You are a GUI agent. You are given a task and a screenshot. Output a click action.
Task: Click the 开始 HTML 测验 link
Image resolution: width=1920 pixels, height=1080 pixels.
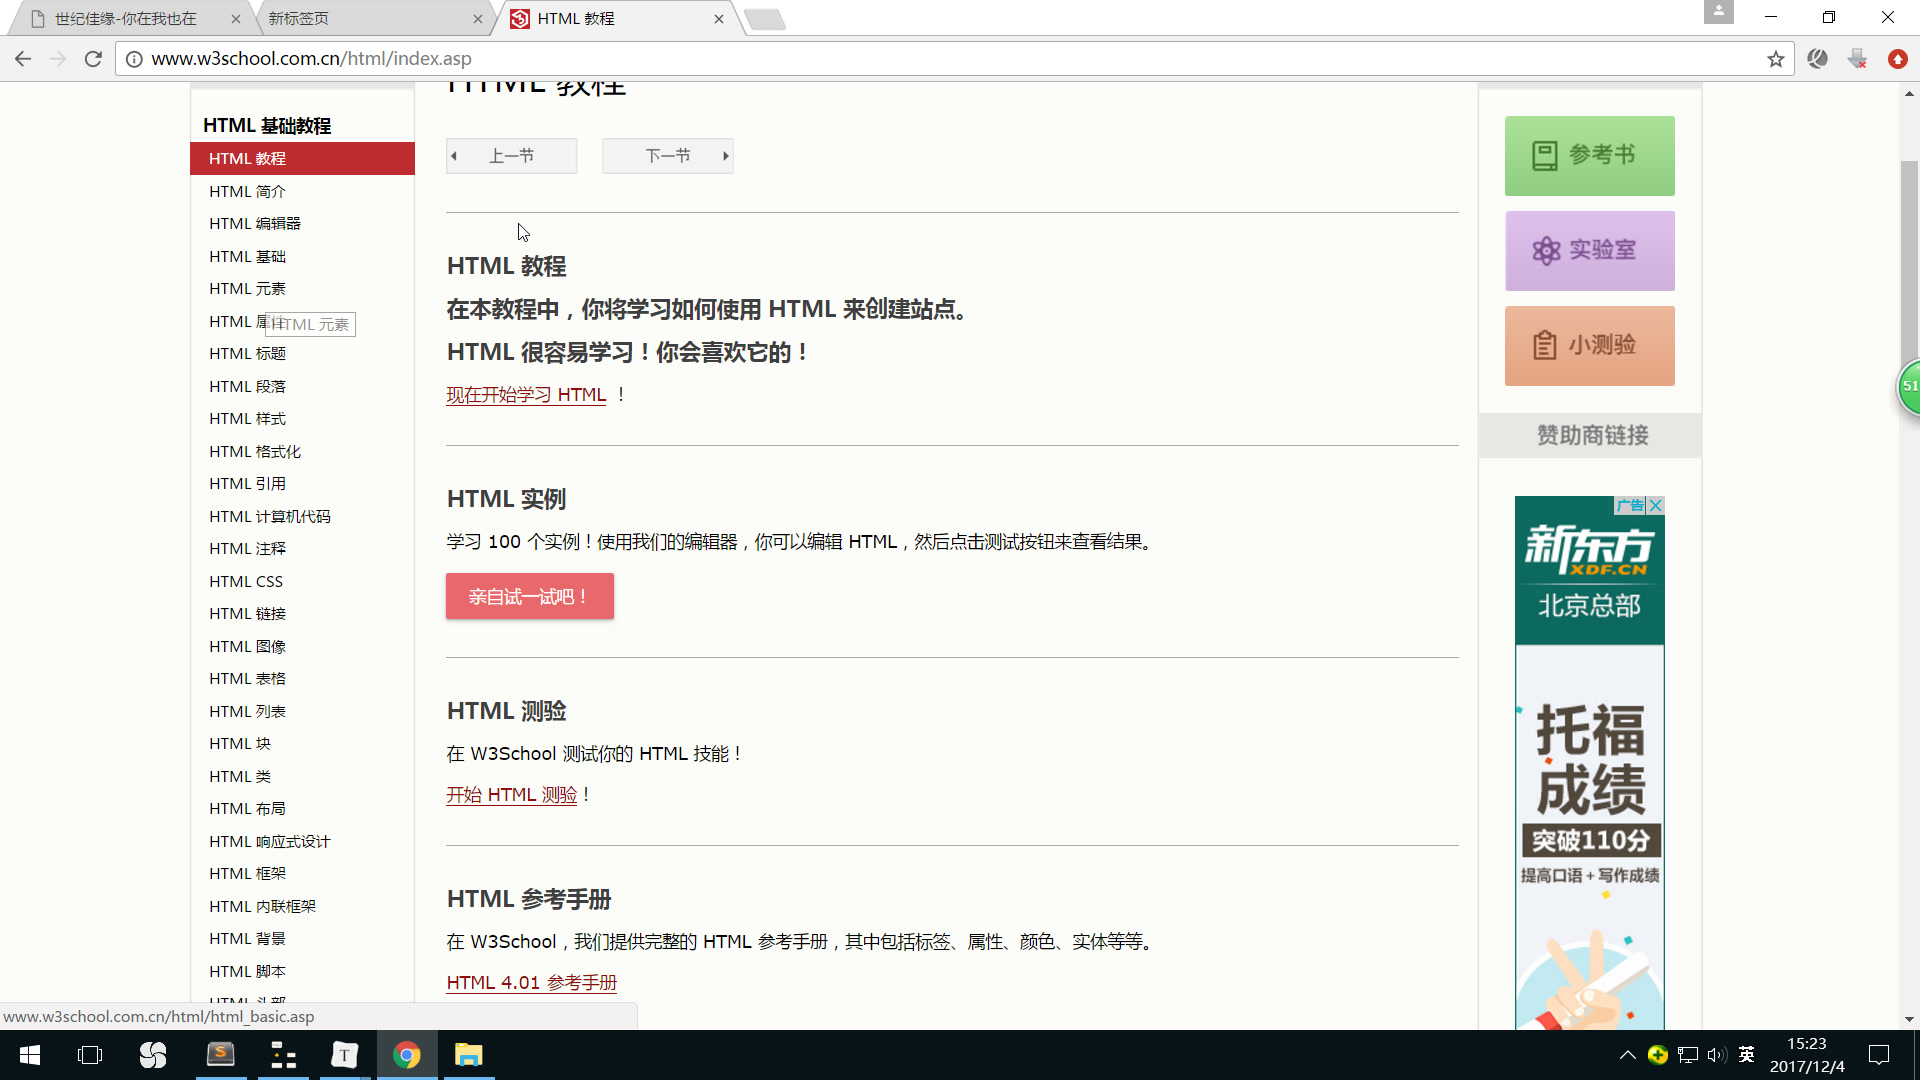[512, 795]
